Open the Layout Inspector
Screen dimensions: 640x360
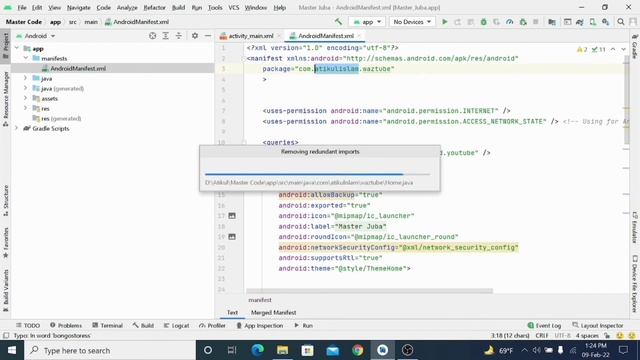pyautogui.click(x=598, y=325)
